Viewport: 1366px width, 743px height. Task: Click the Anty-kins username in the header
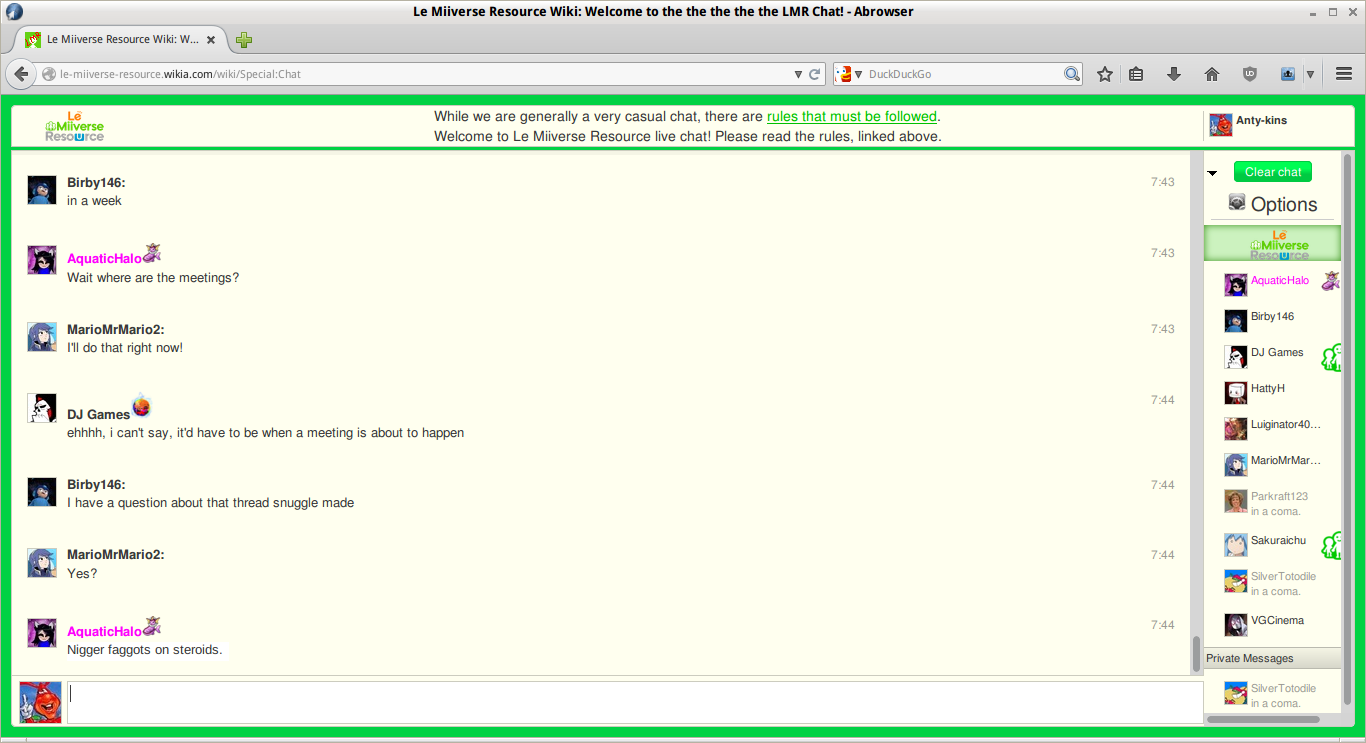[x=1261, y=120]
